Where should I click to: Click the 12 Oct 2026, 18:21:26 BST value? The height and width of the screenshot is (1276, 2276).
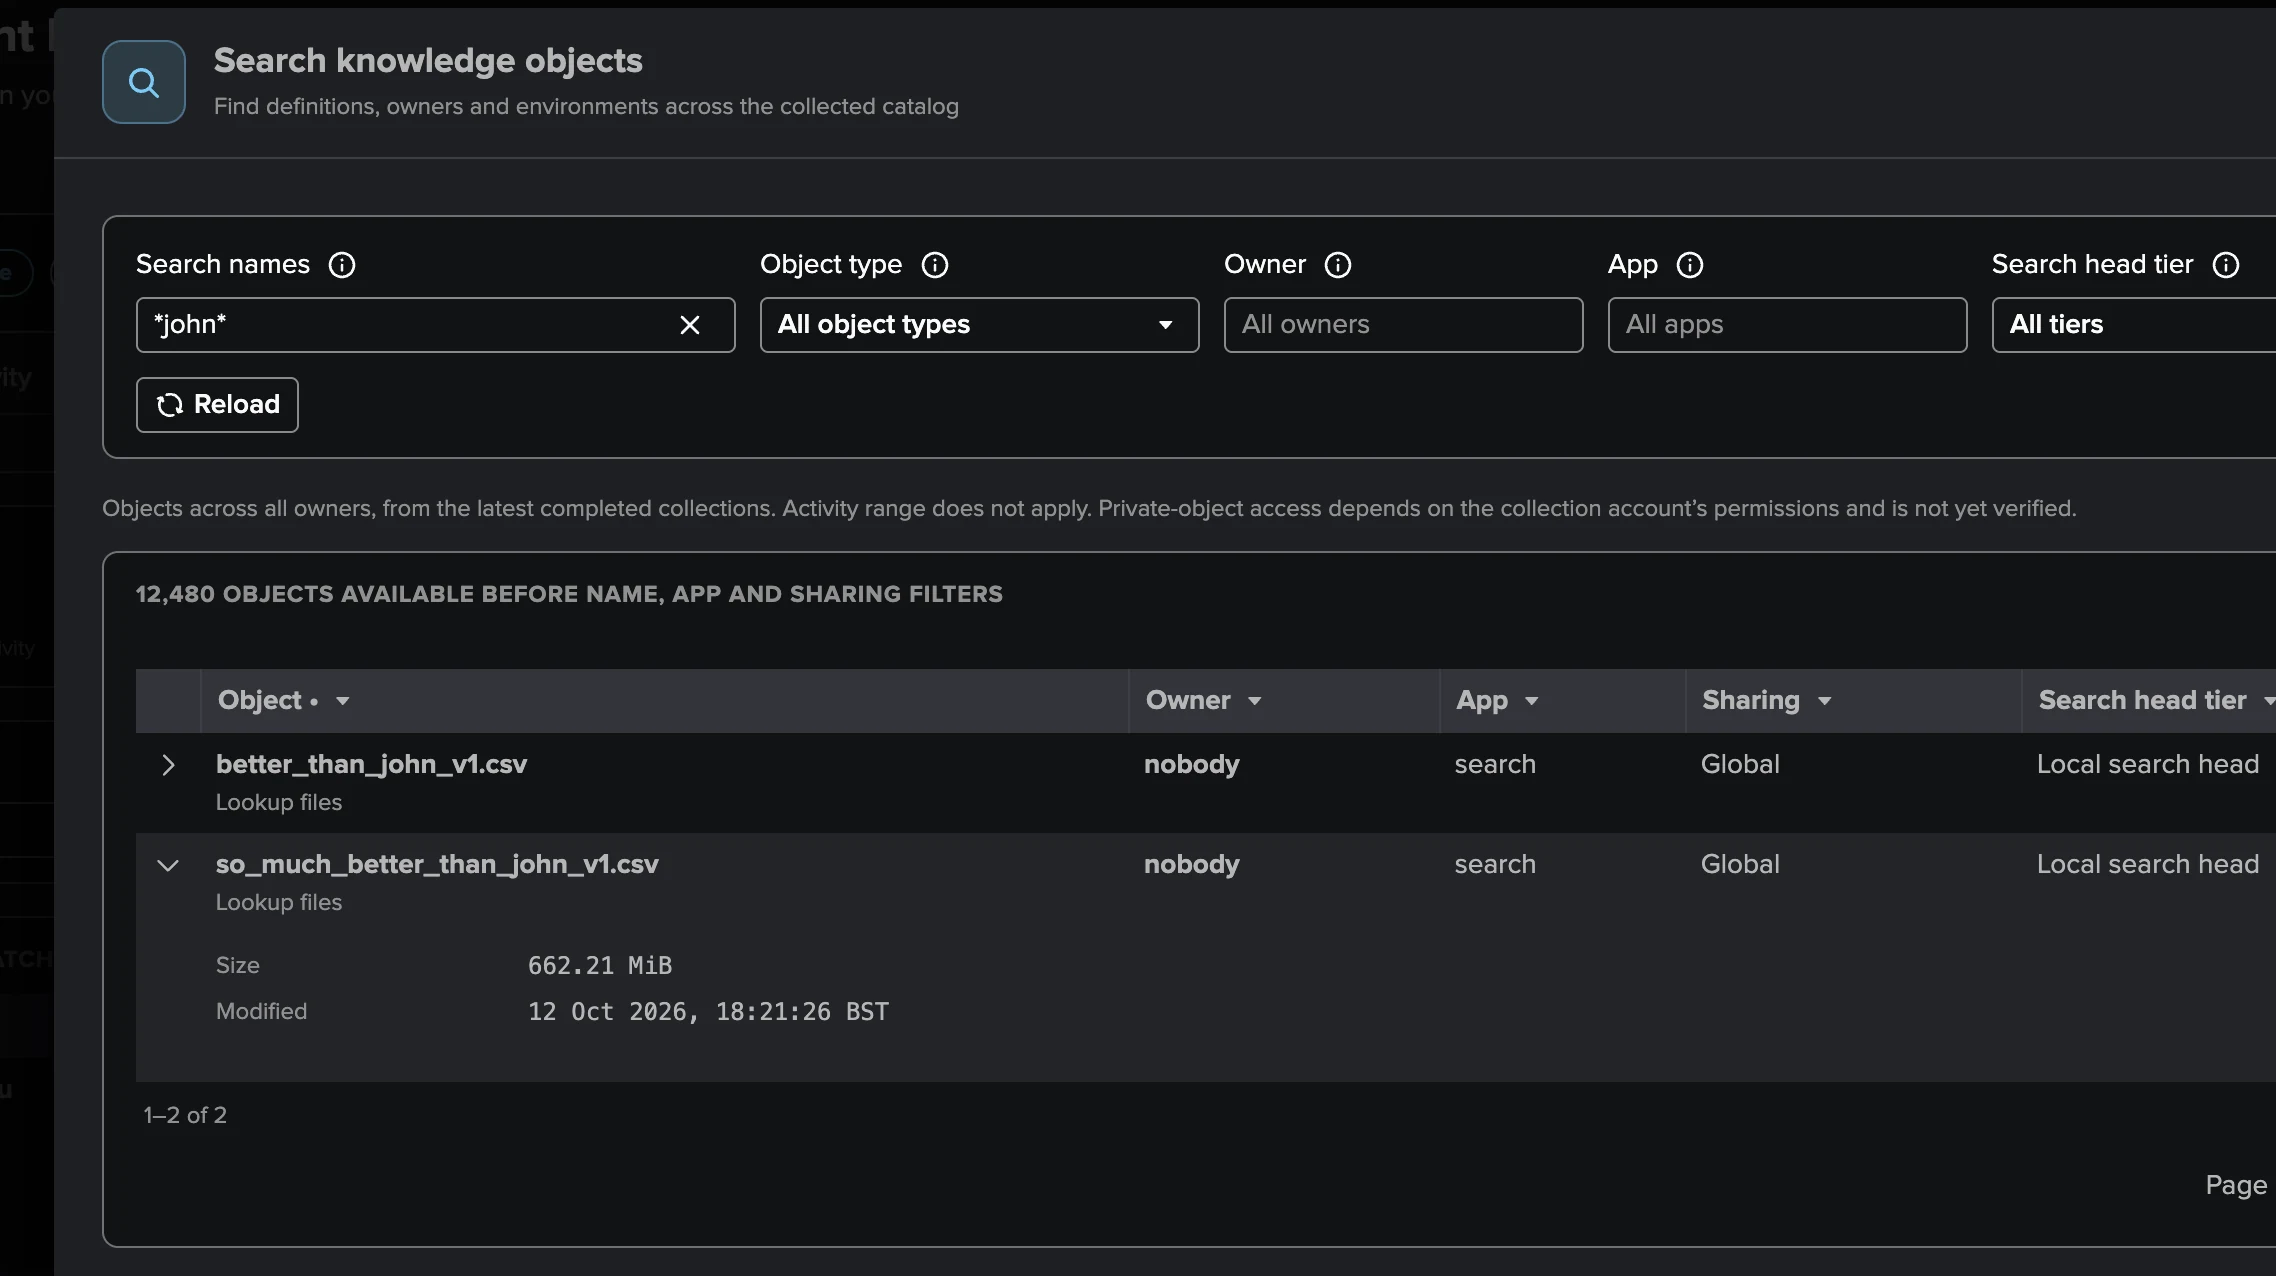(x=708, y=1012)
